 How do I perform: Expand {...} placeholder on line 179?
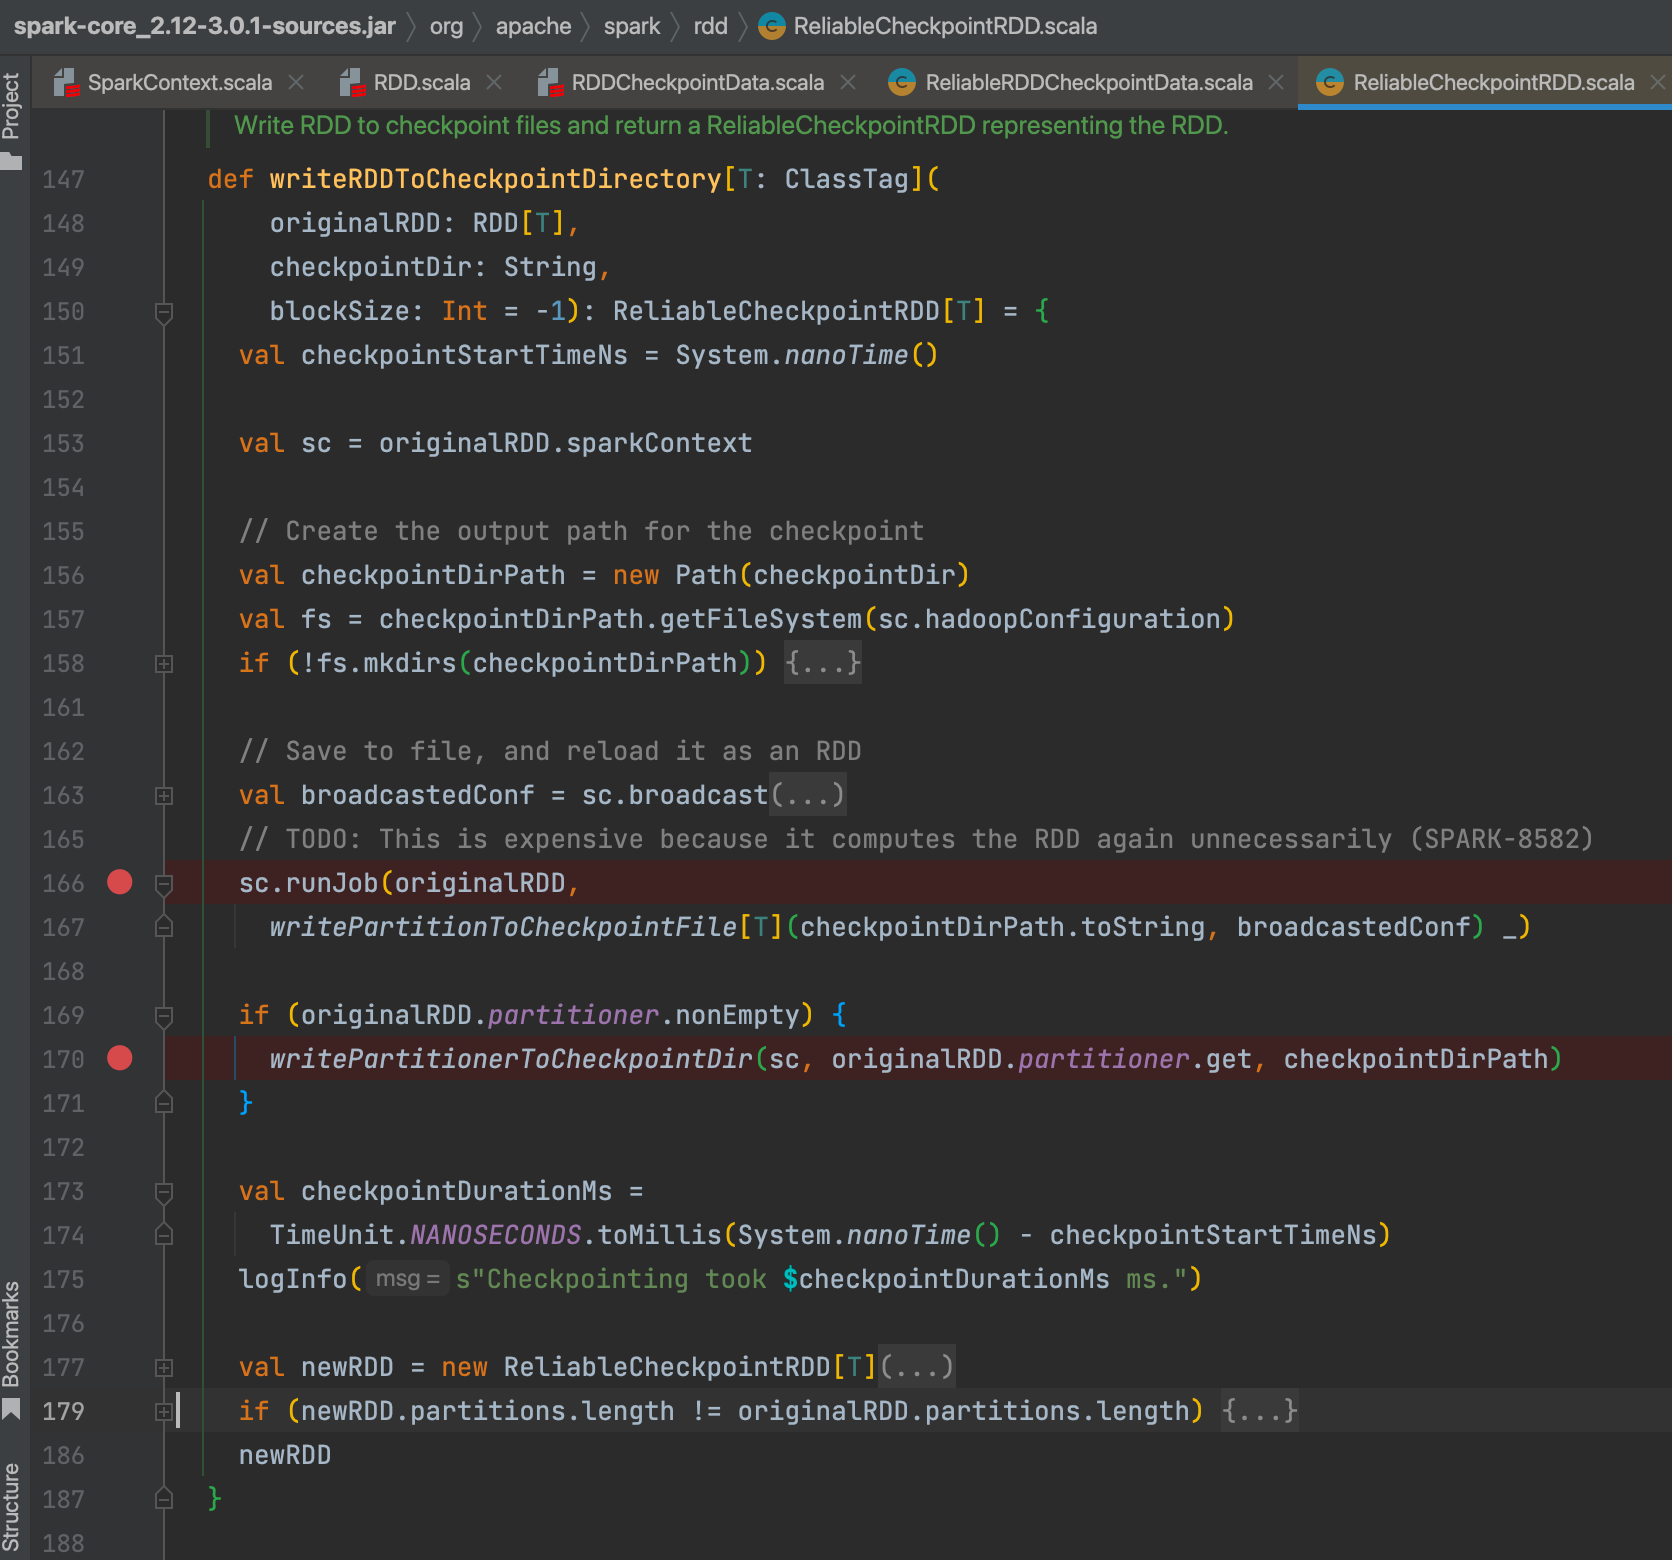1260,1411
